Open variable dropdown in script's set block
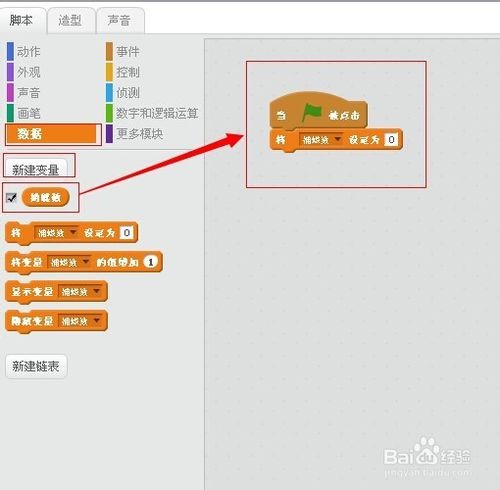The width and height of the screenshot is (500, 490). tap(321, 139)
